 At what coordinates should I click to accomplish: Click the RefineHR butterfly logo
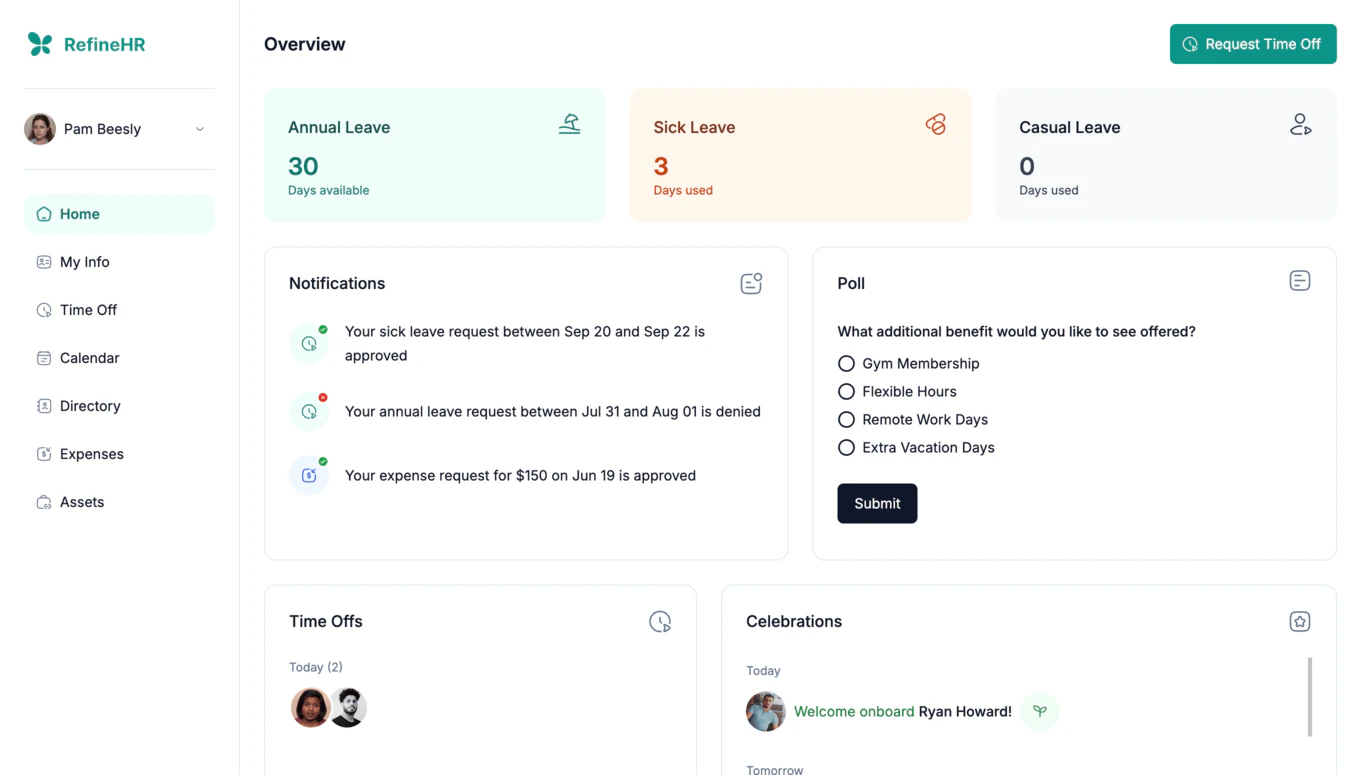tap(40, 44)
